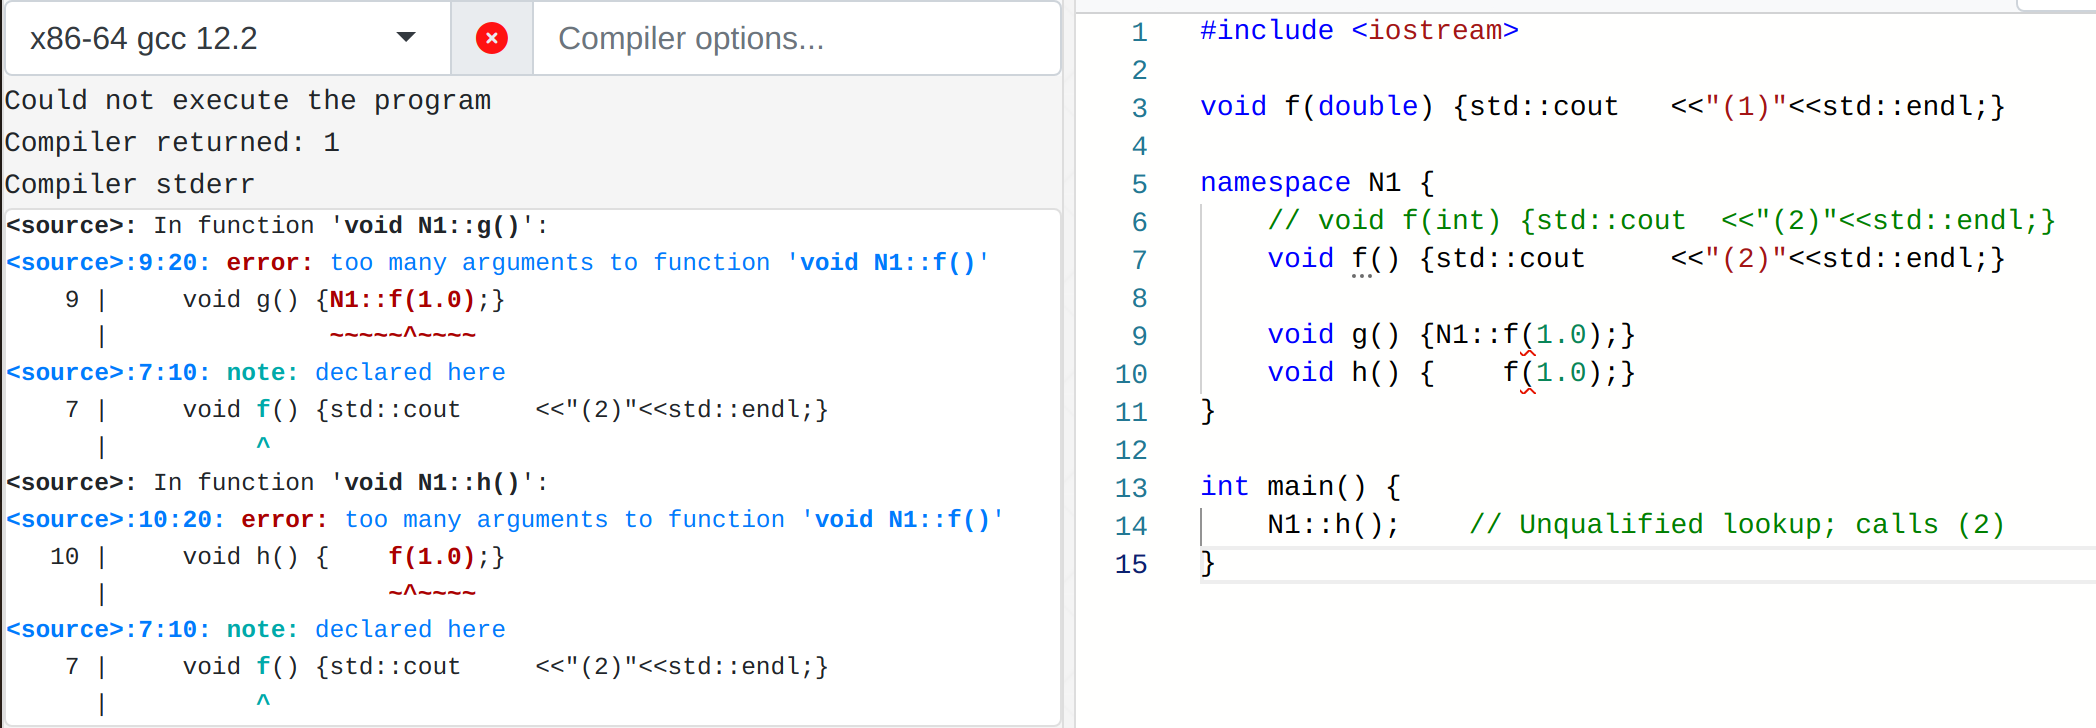Select the #include <iostream> line

[x=1357, y=31]
